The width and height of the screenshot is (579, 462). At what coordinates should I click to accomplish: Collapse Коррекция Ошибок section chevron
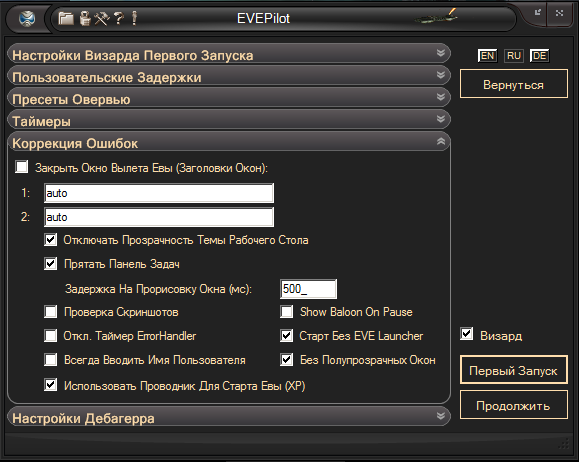click(x=441, y=141)
